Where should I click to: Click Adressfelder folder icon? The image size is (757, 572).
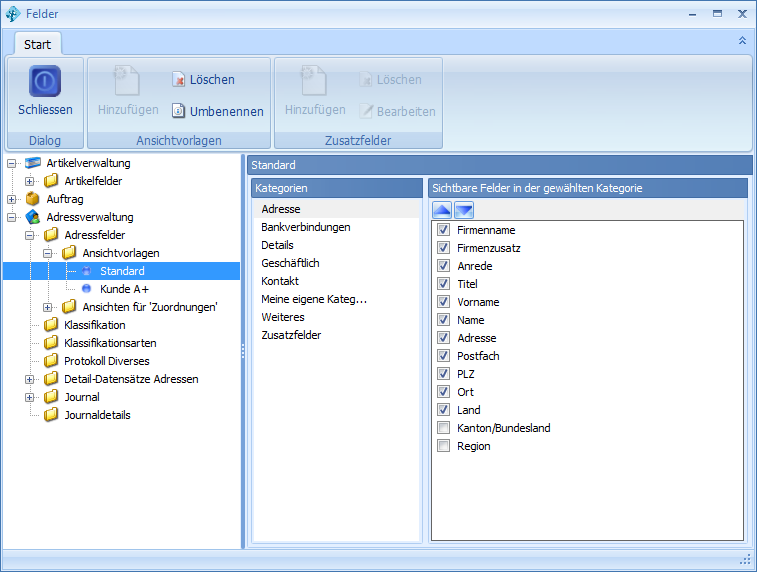[x=51, y=235]
